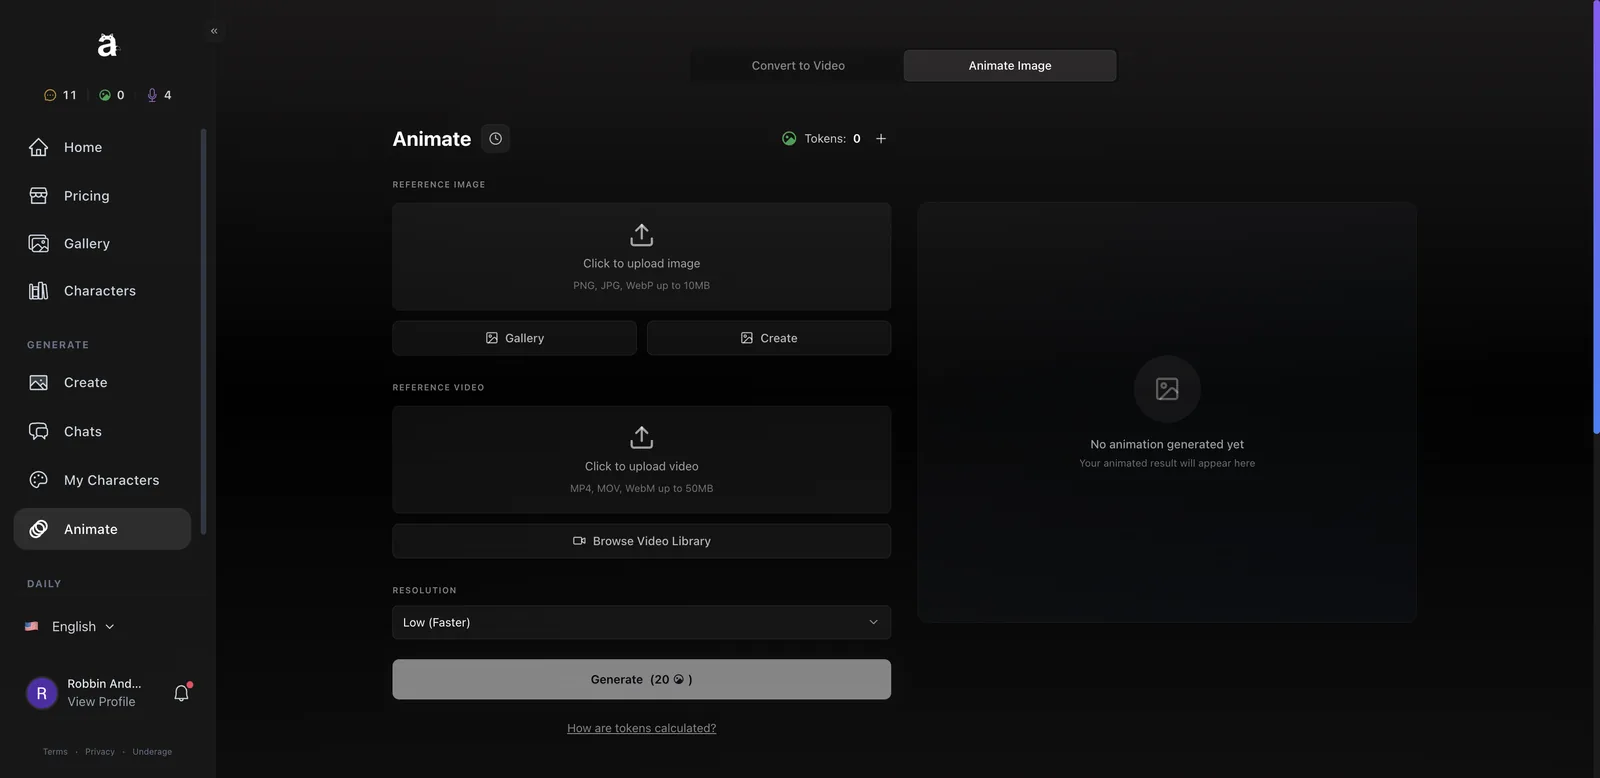This screenshot has height=778, width=1600.
Task: Click the Create button below the reference image
Action: tap(769, 338)
